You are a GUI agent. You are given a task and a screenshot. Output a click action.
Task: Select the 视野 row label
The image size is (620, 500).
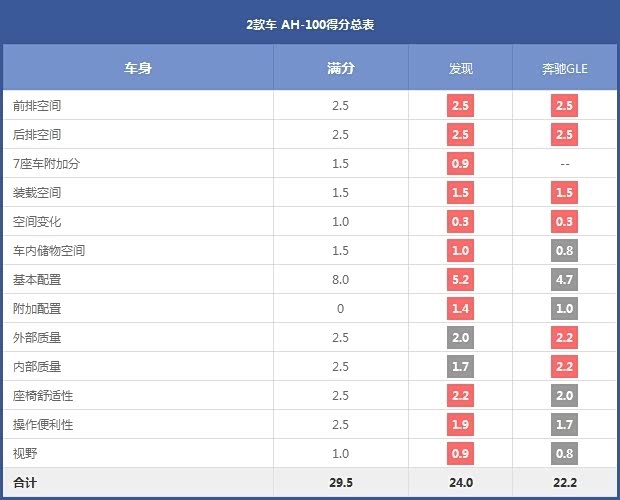(x=24, y=454)
